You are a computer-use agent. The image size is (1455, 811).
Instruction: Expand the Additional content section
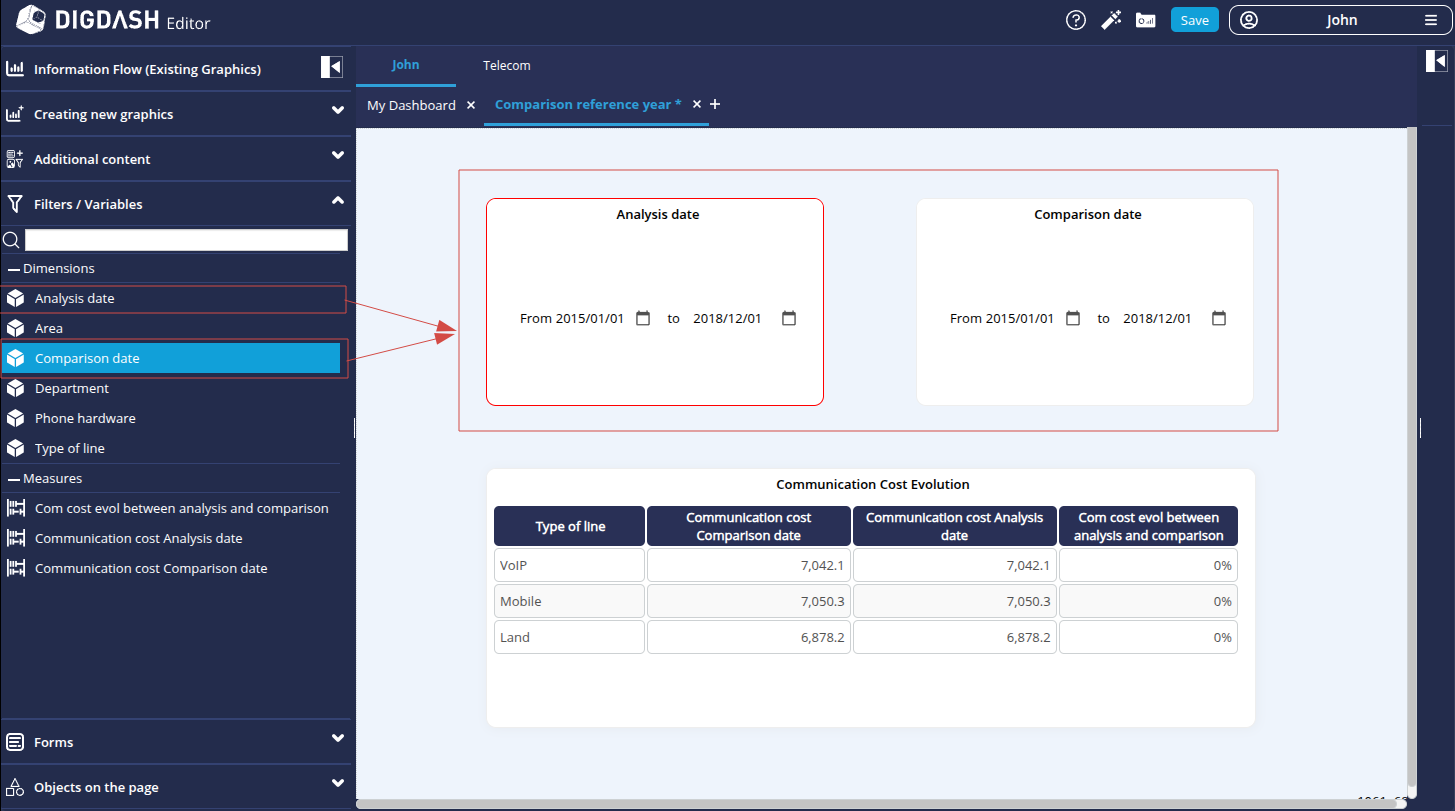pos(338,156)
